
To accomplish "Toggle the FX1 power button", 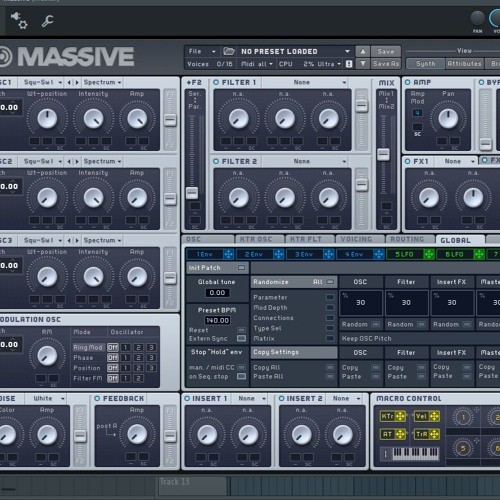I will 407,161.
